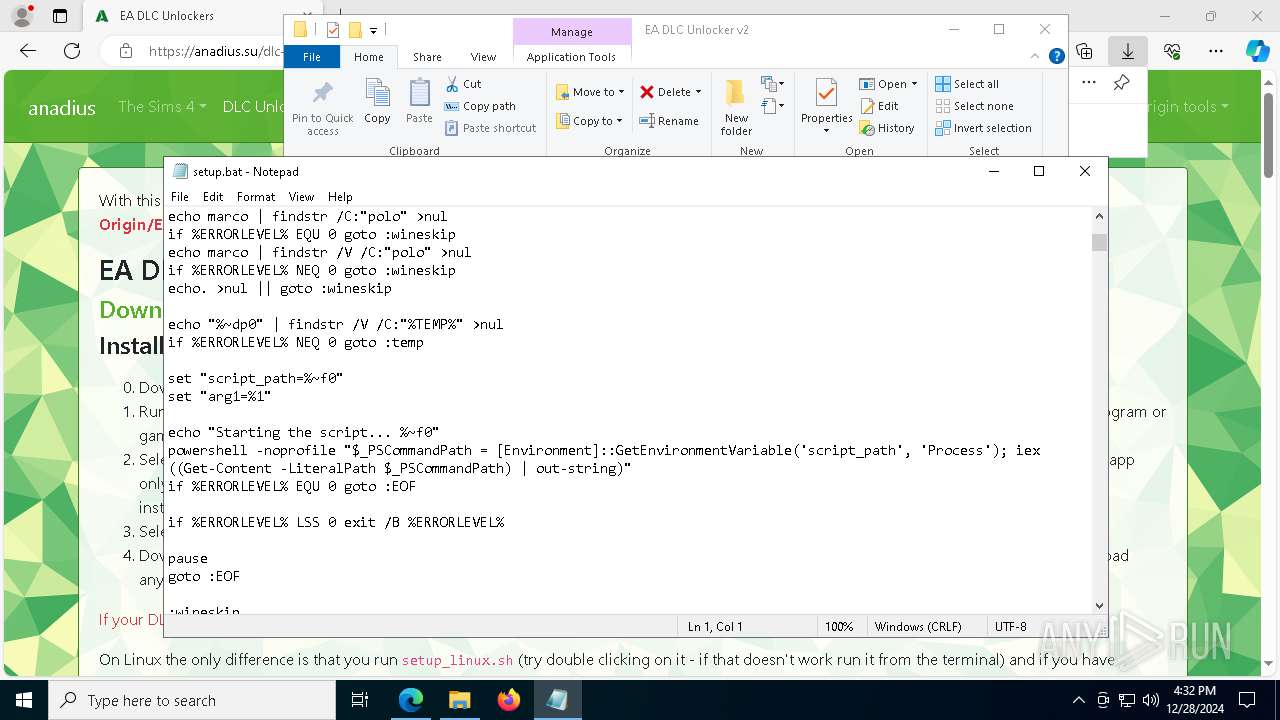
Task: Open Edge Browser essentials heart icon
Action: click(1172, 51)
